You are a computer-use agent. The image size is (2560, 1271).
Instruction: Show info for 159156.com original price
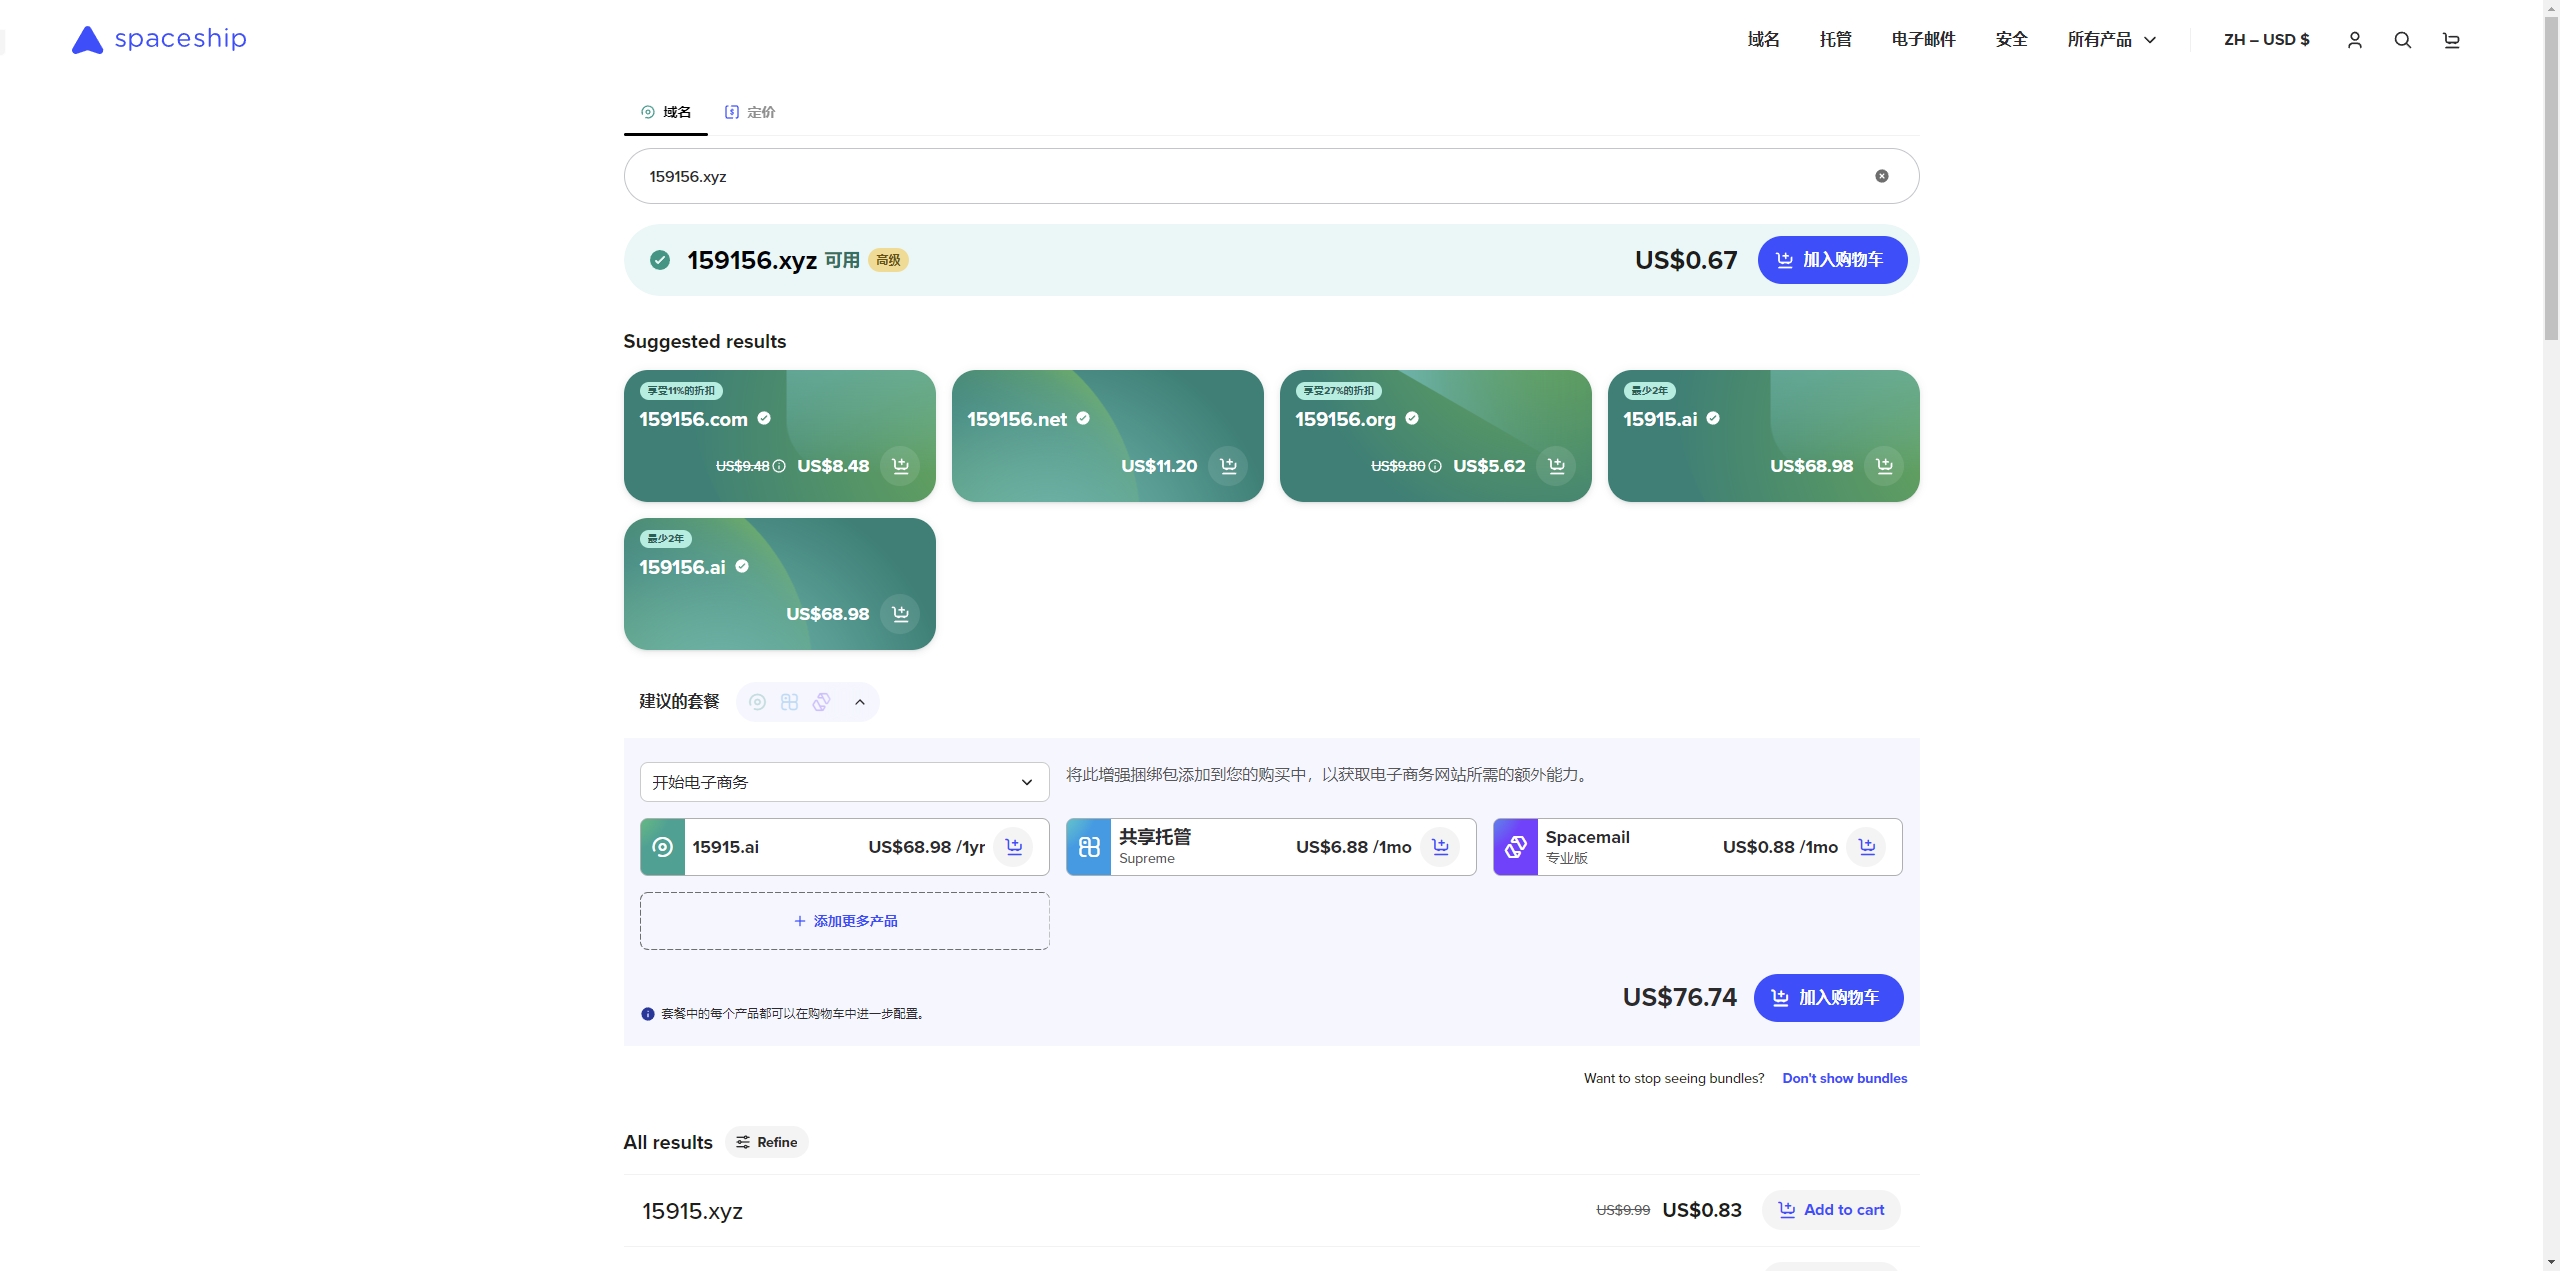[x=779, y=466]
